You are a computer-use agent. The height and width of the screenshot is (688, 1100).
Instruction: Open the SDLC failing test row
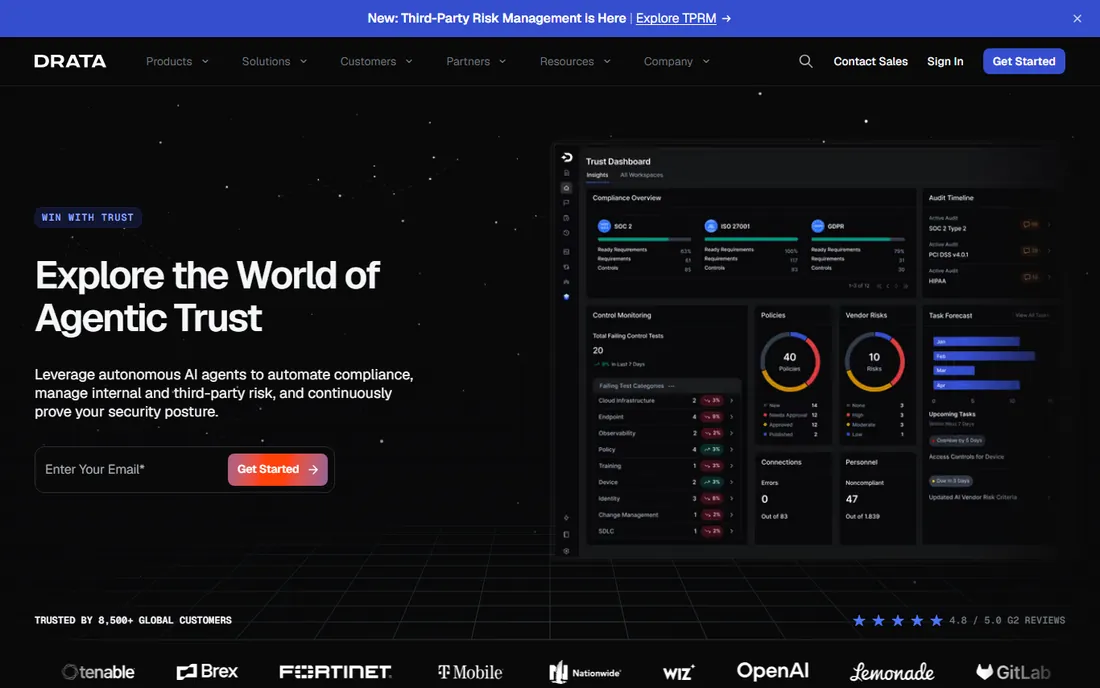[666, 531]
